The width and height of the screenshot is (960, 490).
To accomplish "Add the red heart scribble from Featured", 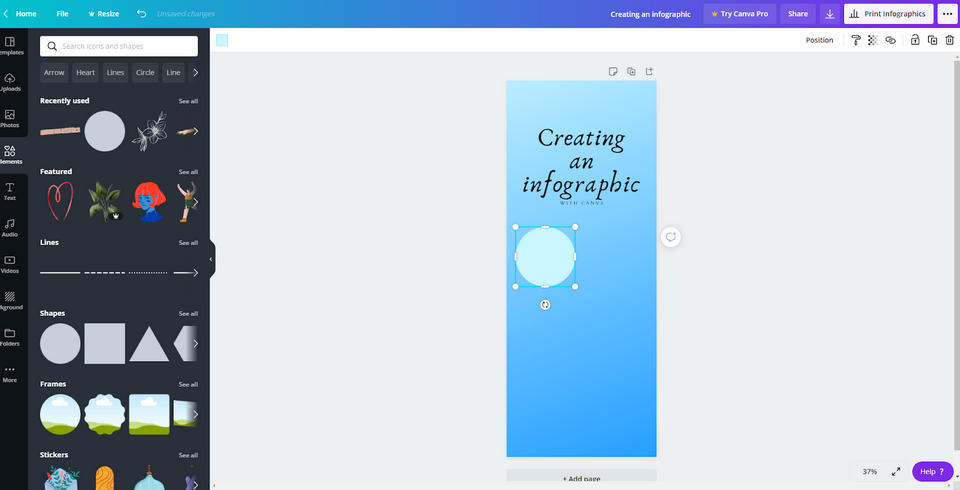I will click(60, 201).
